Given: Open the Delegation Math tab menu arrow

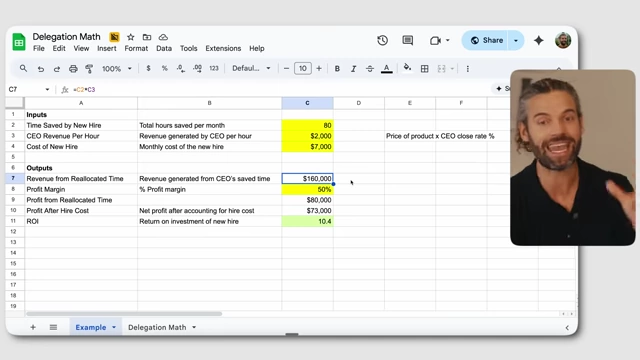Looking at the screenshot, I should [x=194, y=327].
